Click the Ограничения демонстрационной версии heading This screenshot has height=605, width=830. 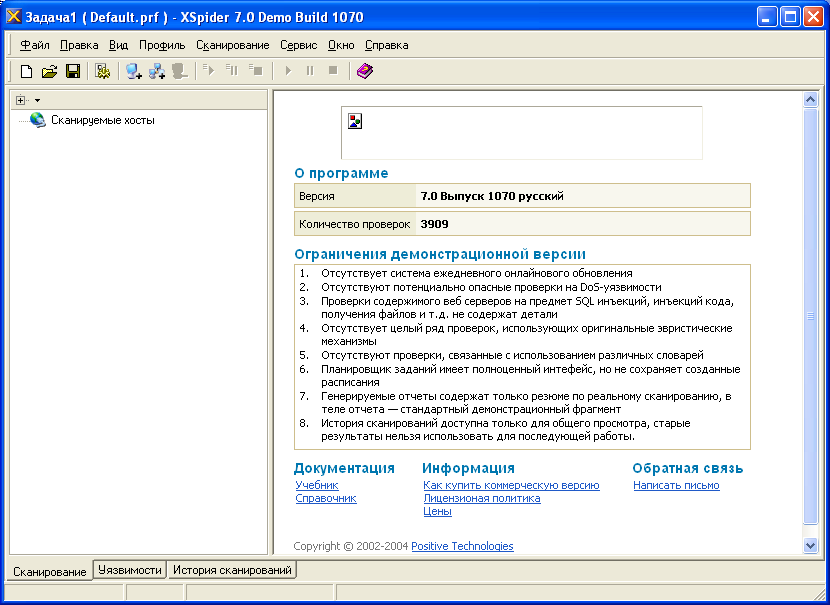(x=440, y=254)
